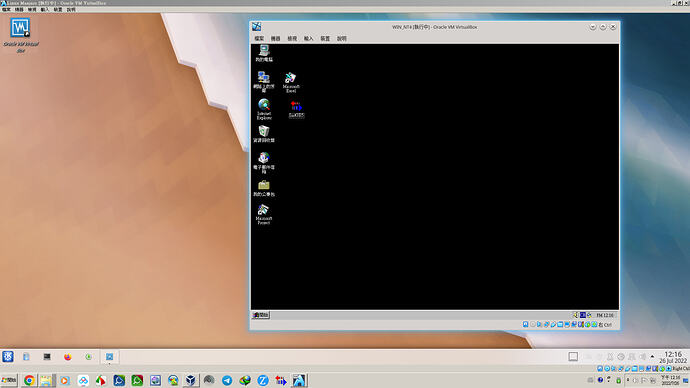Launch Firefox from the KDE panel
Image resolution: width=690 pixels, height=388 pixels.
67,357
